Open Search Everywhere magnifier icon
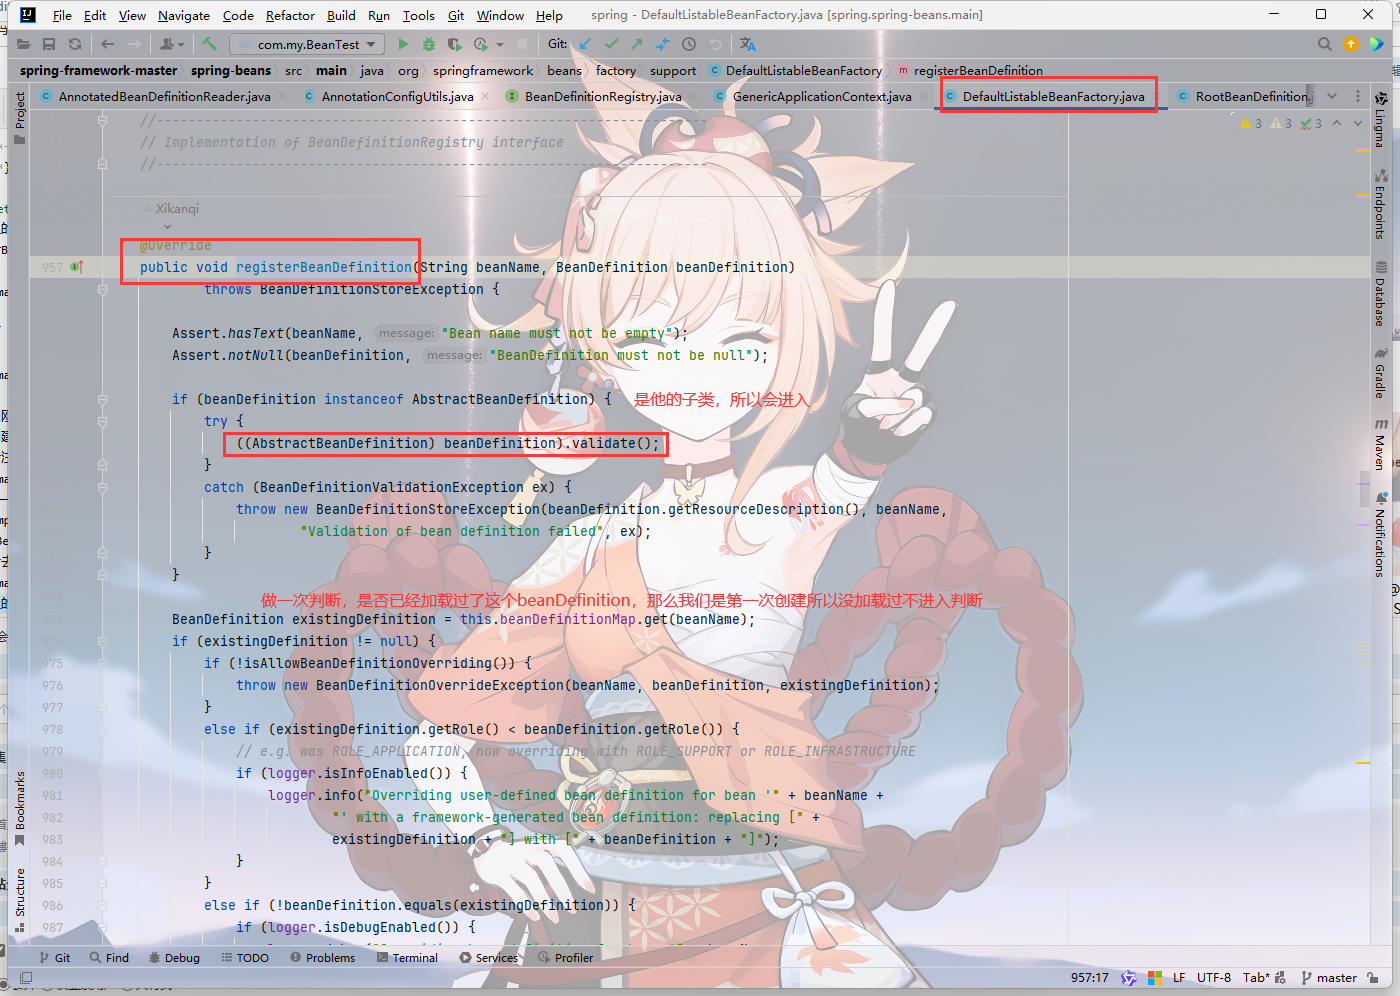 point(1325,44)
